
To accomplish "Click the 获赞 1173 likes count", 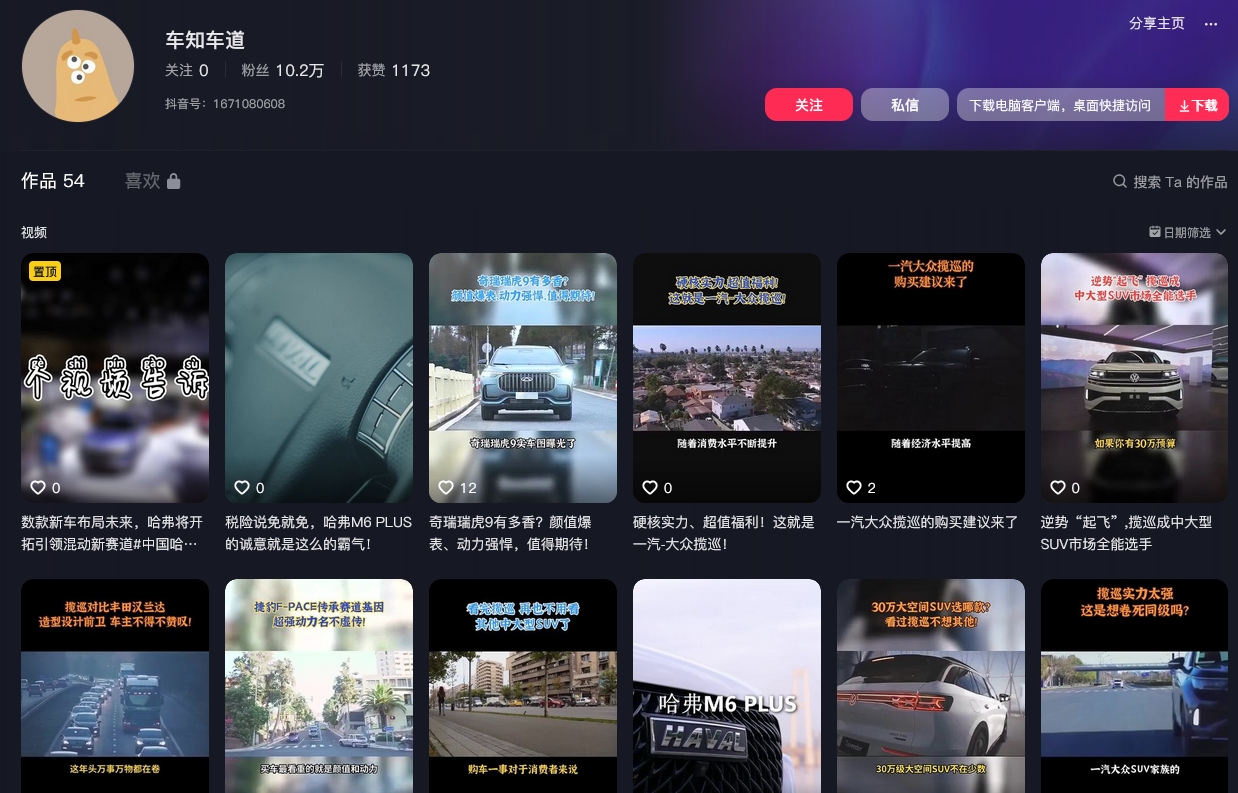I will 394,70.
